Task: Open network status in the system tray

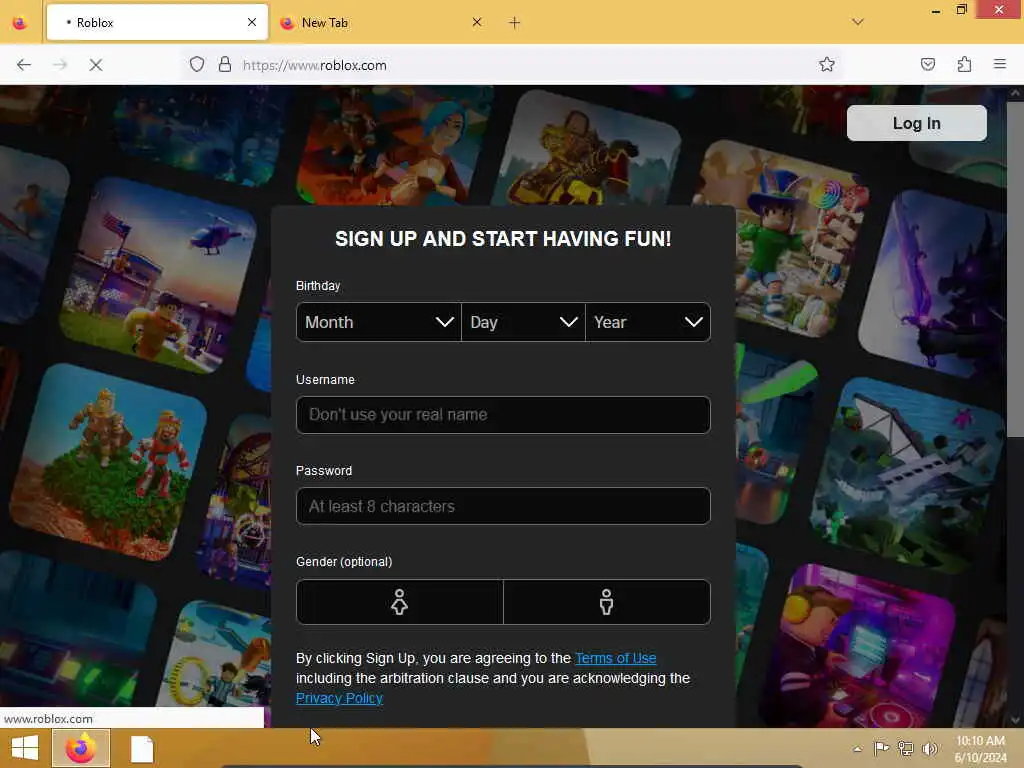Action: 905,748
